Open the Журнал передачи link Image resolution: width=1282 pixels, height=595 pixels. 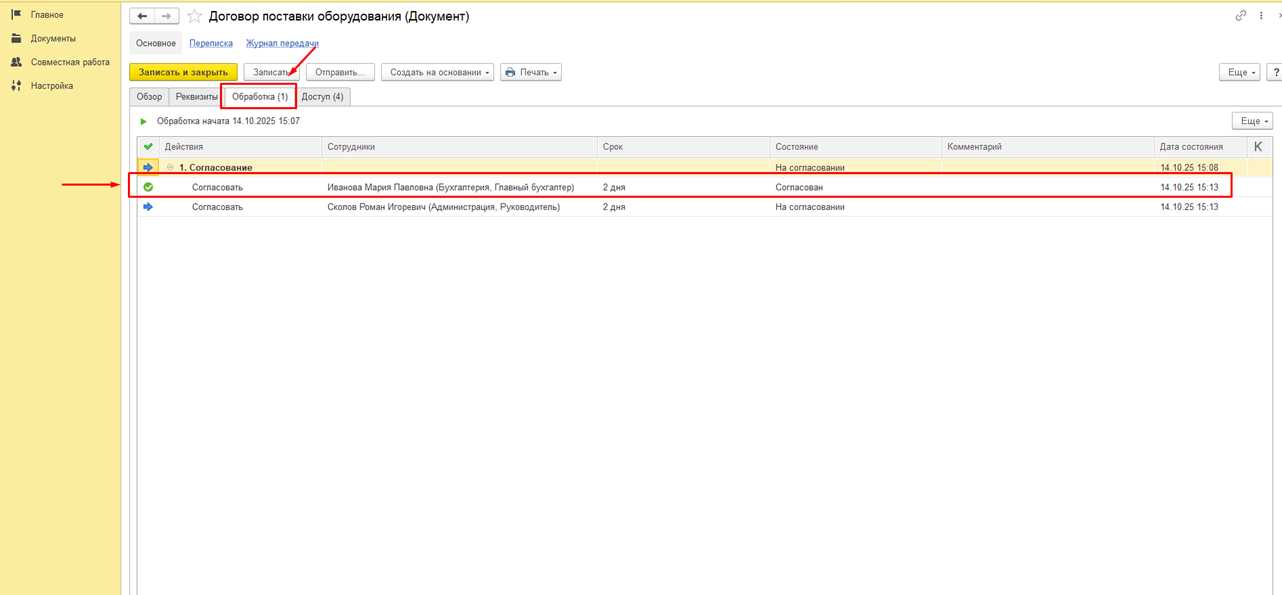(282, 43)
